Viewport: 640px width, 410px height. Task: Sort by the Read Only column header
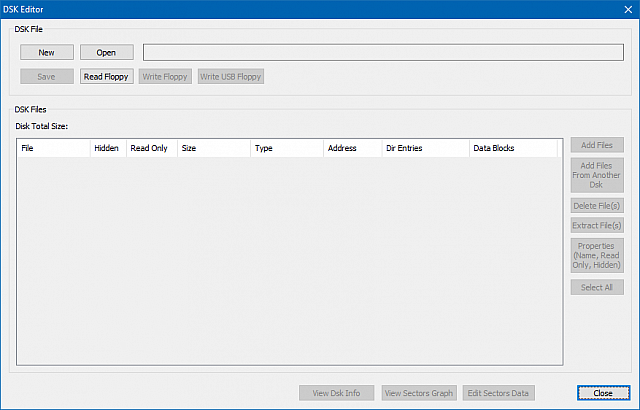pos(152,148)
